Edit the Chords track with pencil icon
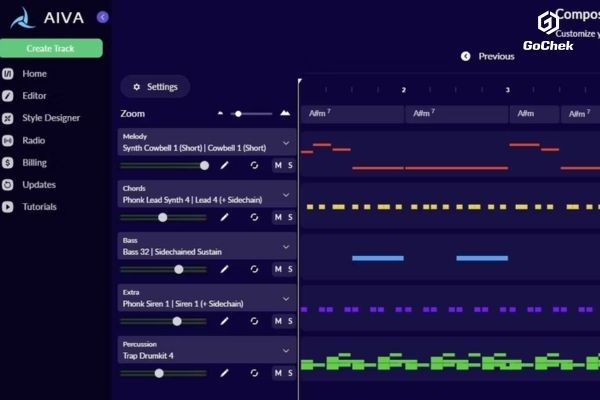The width and height of the screenshot is (600, 400). pos(224,217)
